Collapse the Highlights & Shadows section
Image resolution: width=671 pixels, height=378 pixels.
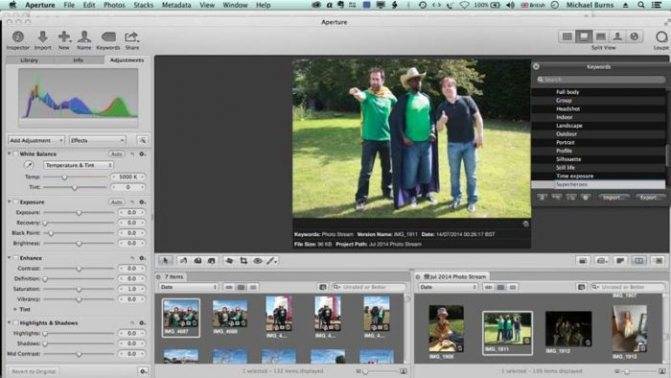pos(9,323)
